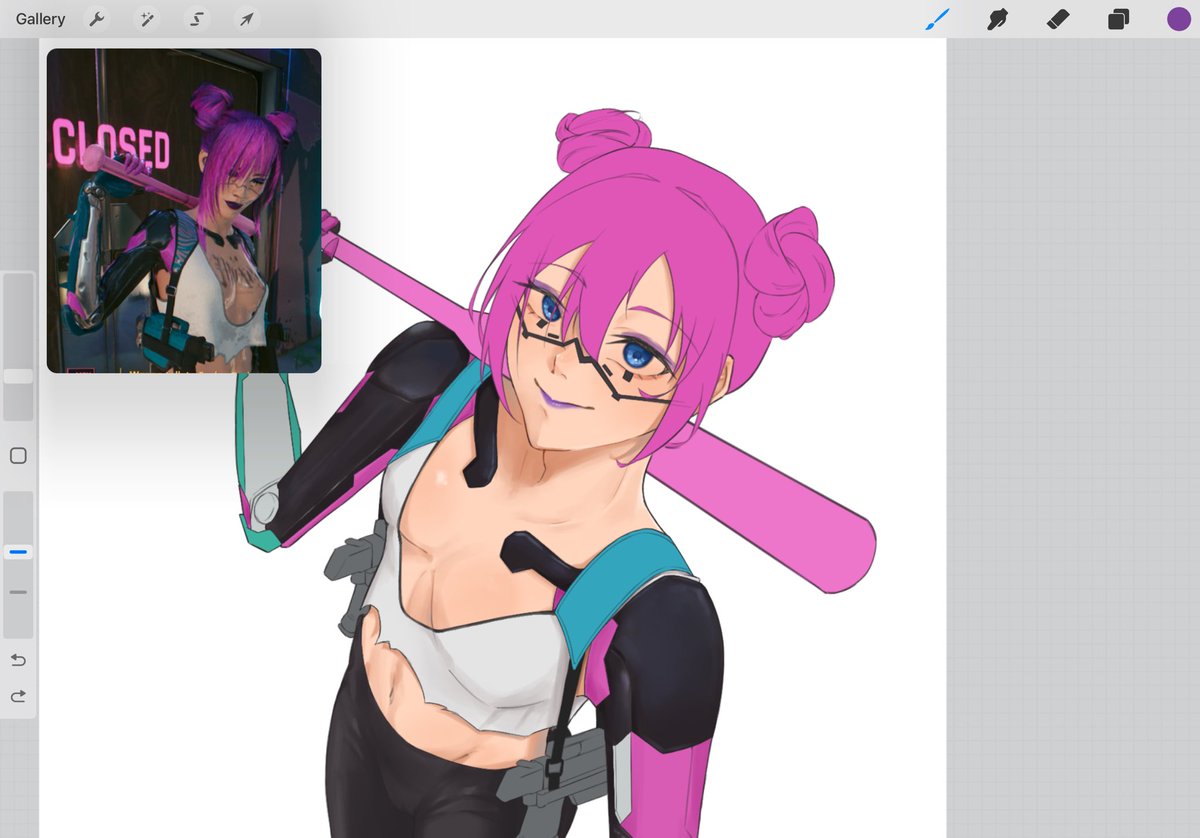Viewport: 1200px width, 838px height.
Task: Activate the Selection tool
Action: [197, 19]
